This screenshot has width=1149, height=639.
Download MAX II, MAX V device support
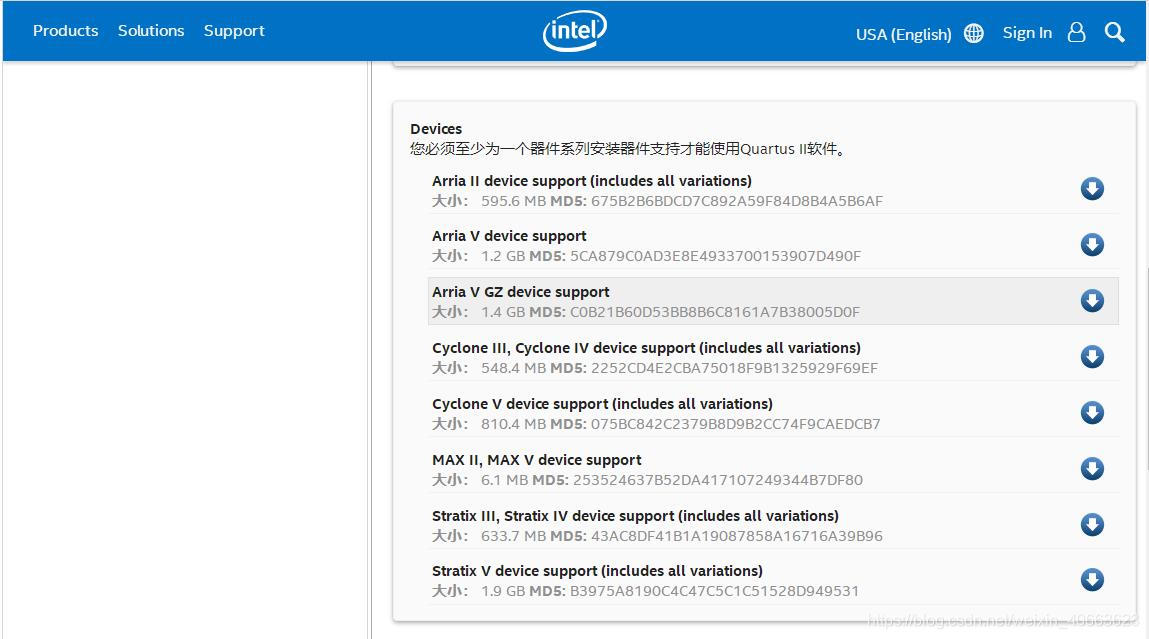coord(1092,468)
